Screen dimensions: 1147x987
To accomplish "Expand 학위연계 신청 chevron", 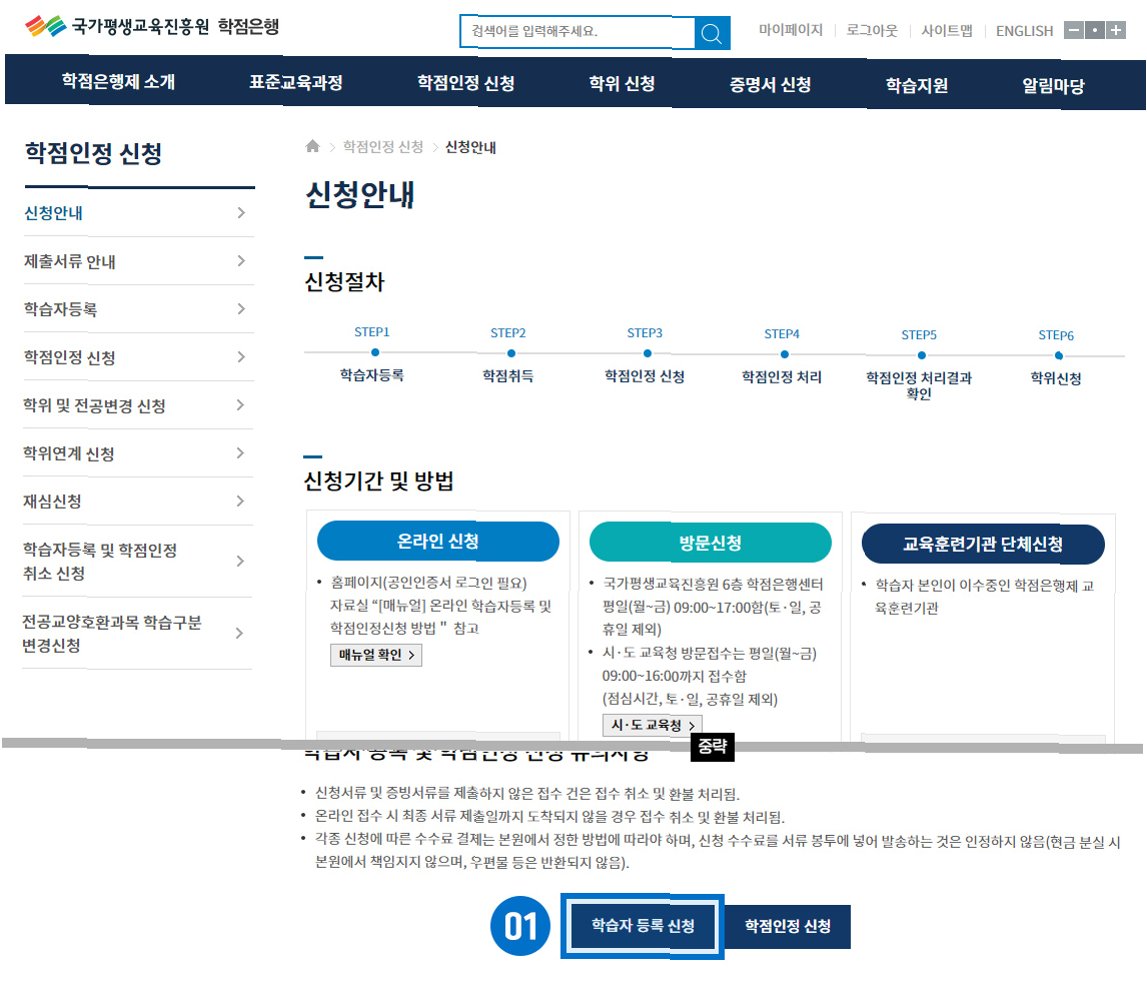I will [240, 453].
